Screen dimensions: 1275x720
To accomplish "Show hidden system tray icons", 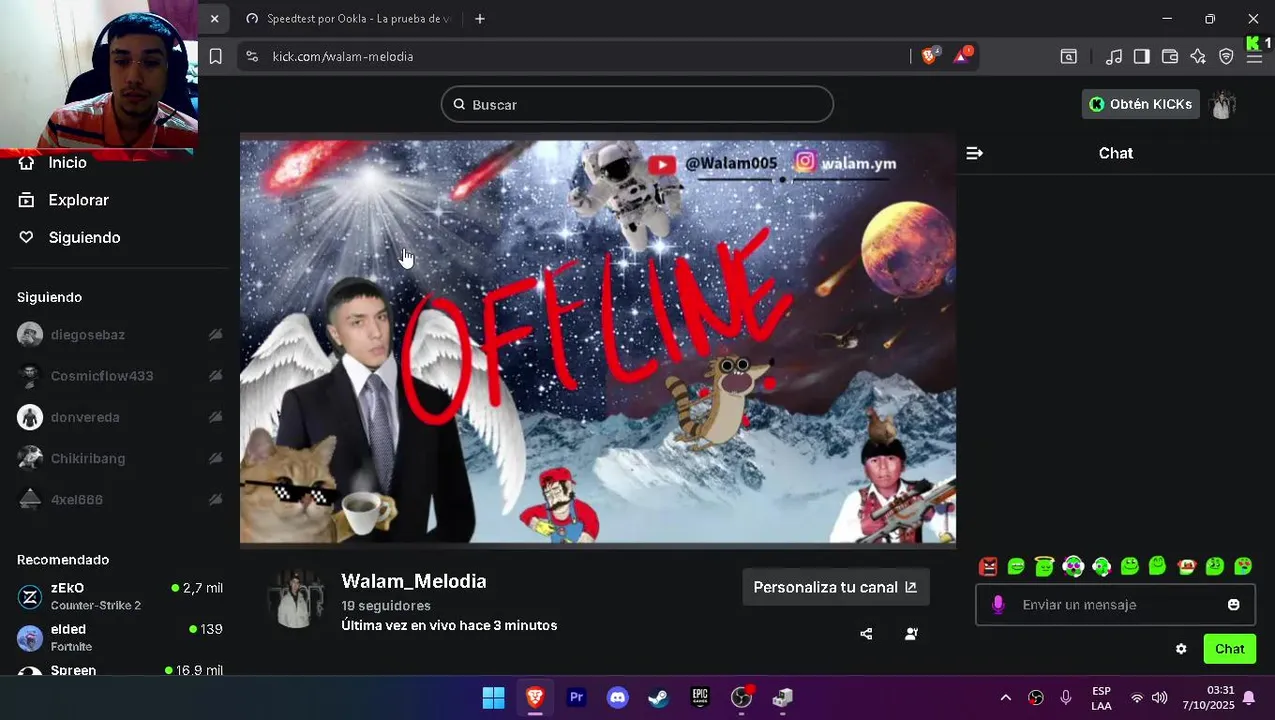I will tap(1005, 698).
